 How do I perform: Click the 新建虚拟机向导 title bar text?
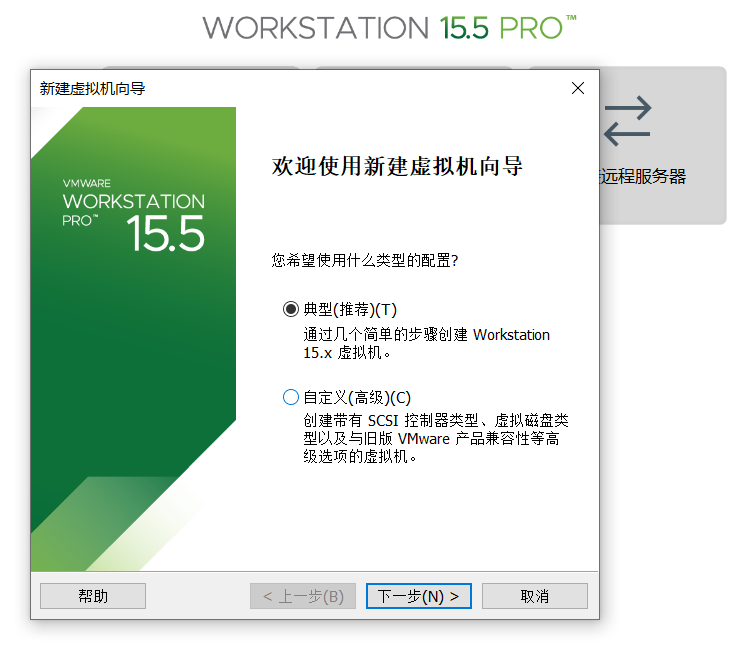[92, 88]
